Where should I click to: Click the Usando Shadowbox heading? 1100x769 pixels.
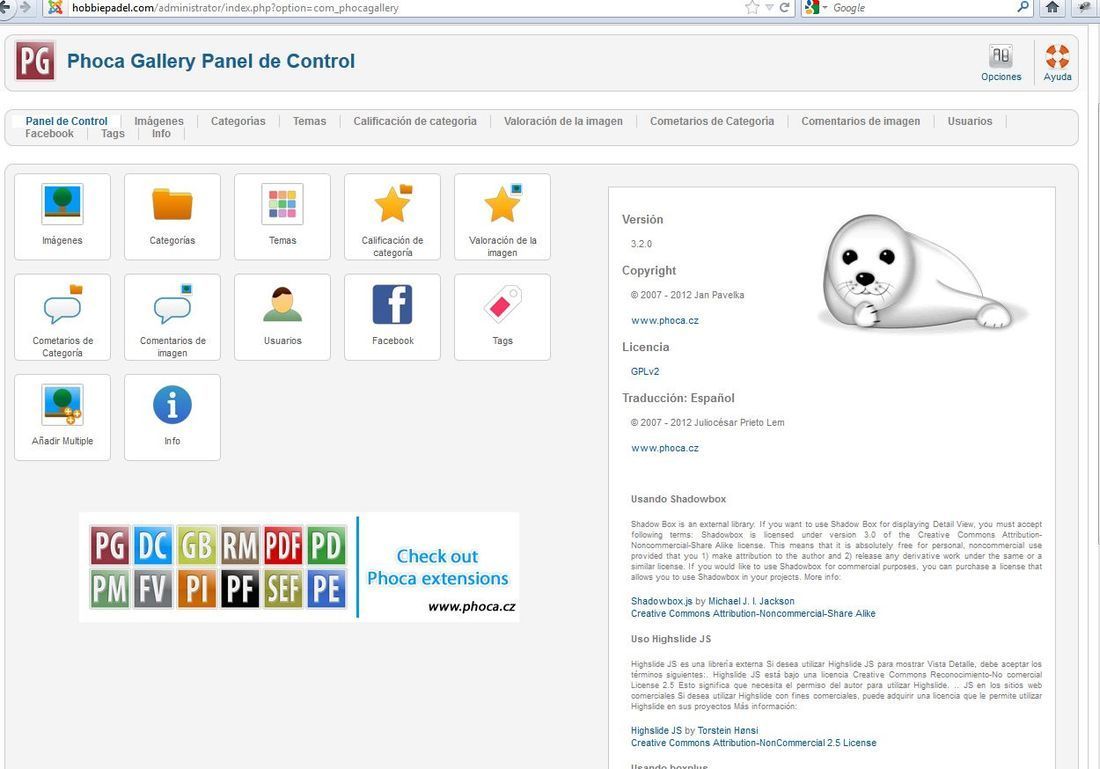678,499
